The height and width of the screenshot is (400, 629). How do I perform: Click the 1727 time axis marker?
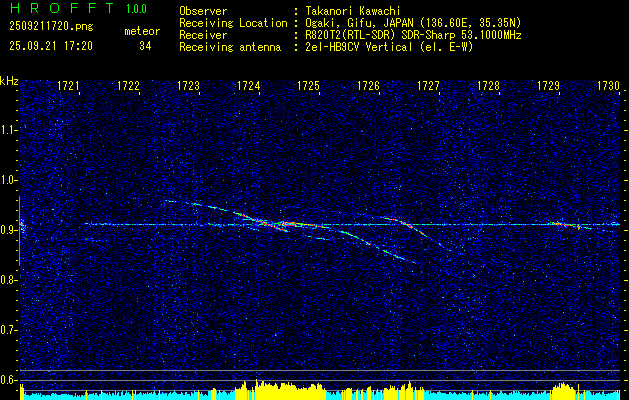(x=428, y=86)
